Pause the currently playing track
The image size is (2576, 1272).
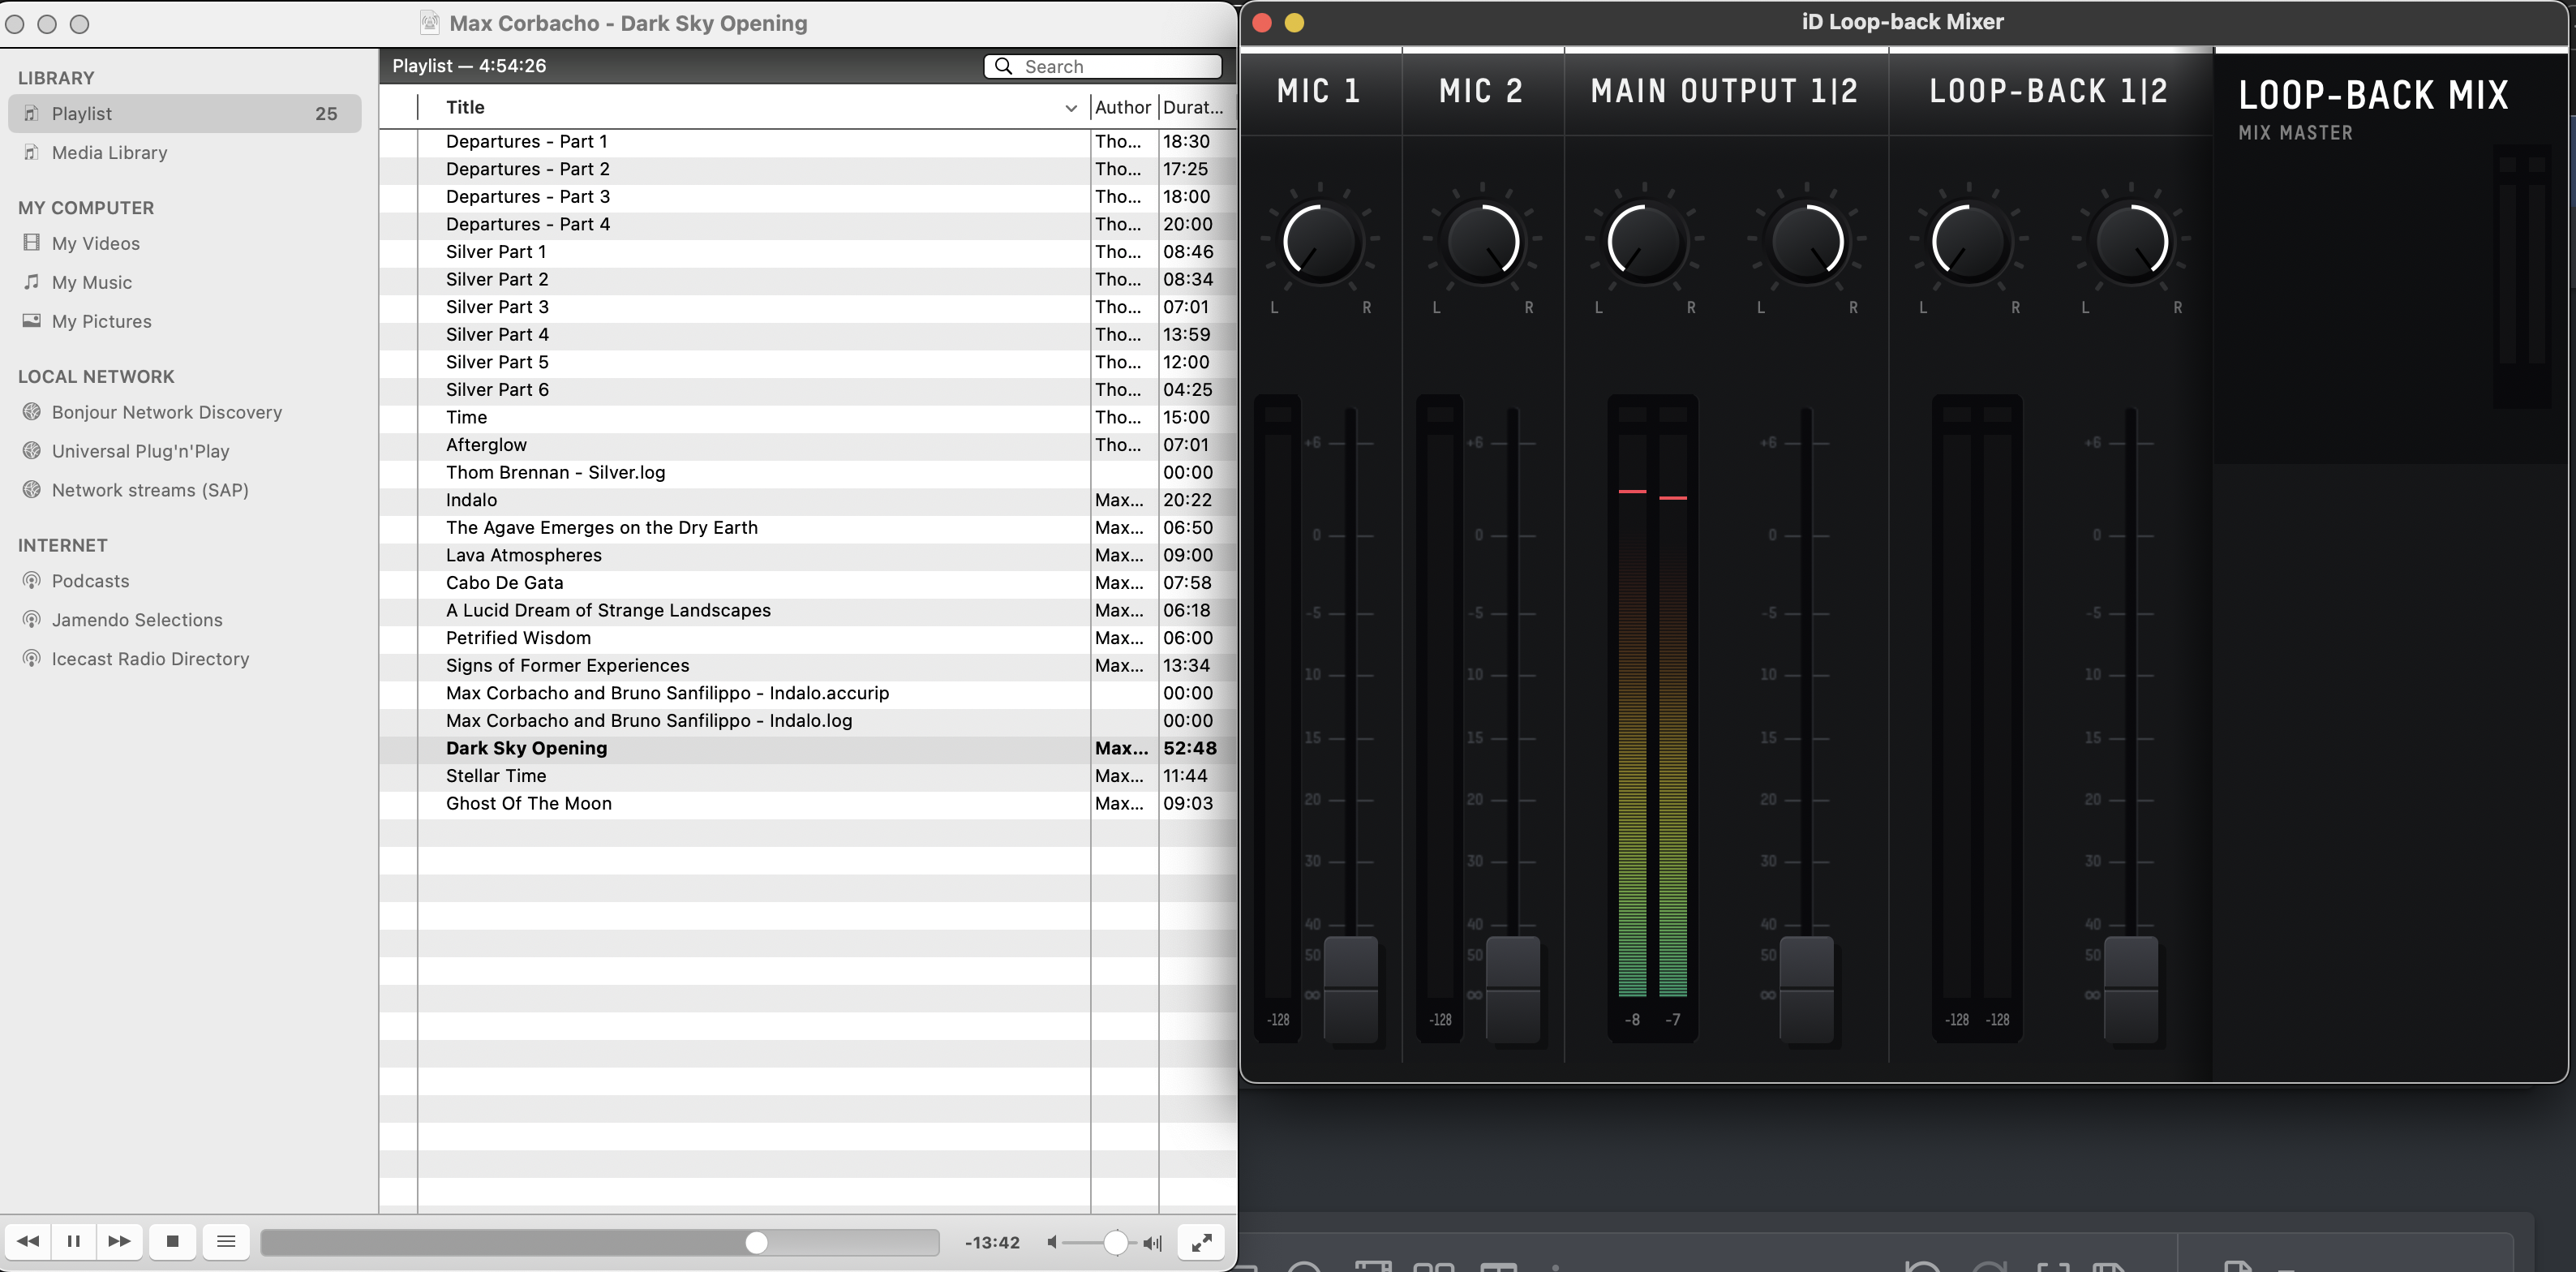[x=73, y=1241]
